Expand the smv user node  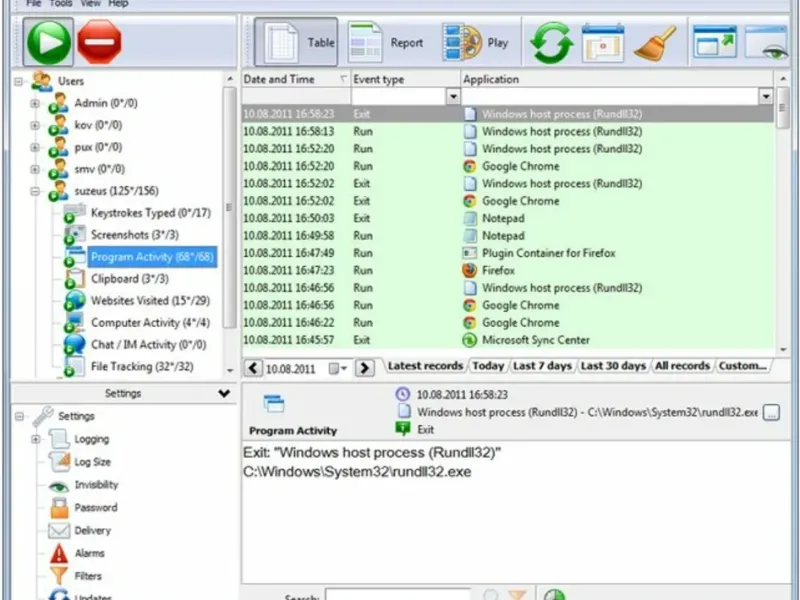[35, 169]
